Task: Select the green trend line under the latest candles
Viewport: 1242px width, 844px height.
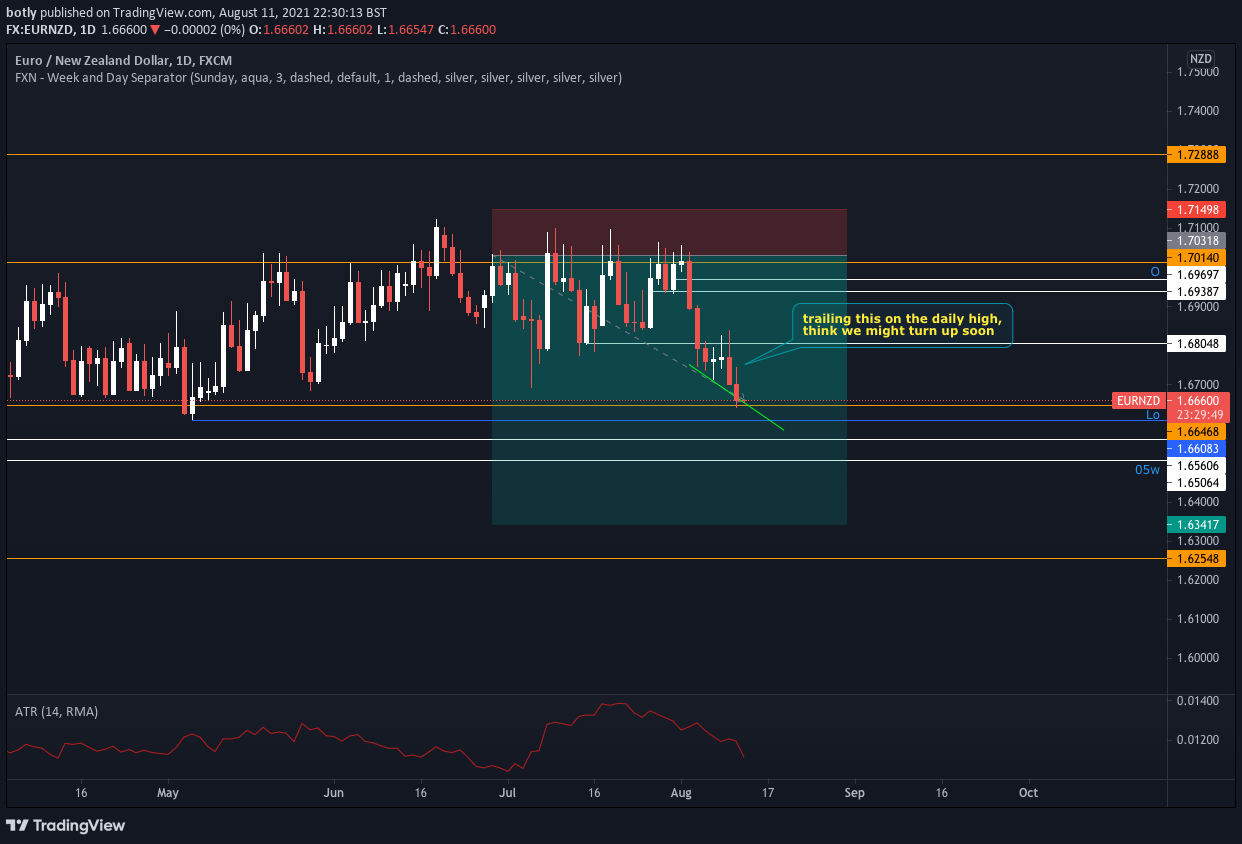Action: (737, 397)
